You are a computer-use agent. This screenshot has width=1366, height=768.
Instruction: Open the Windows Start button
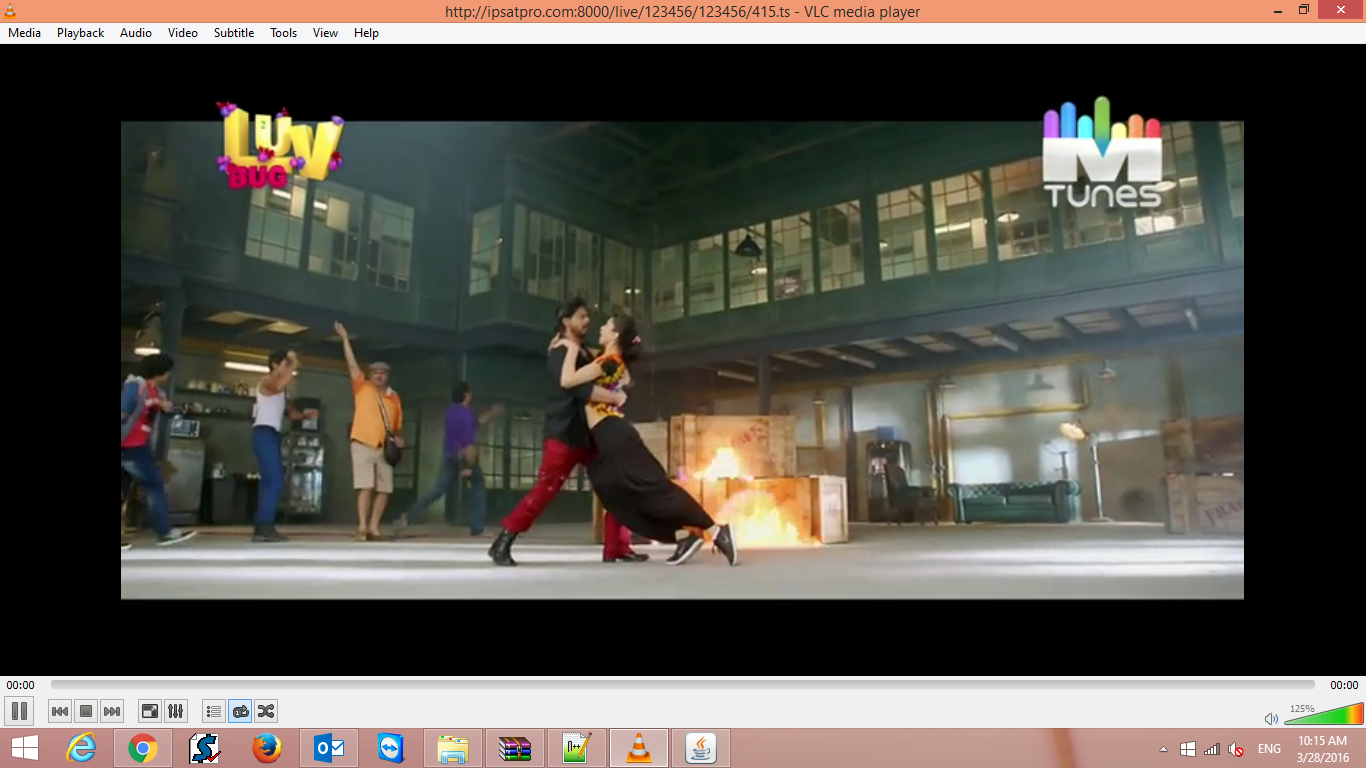tap(25, 748)
